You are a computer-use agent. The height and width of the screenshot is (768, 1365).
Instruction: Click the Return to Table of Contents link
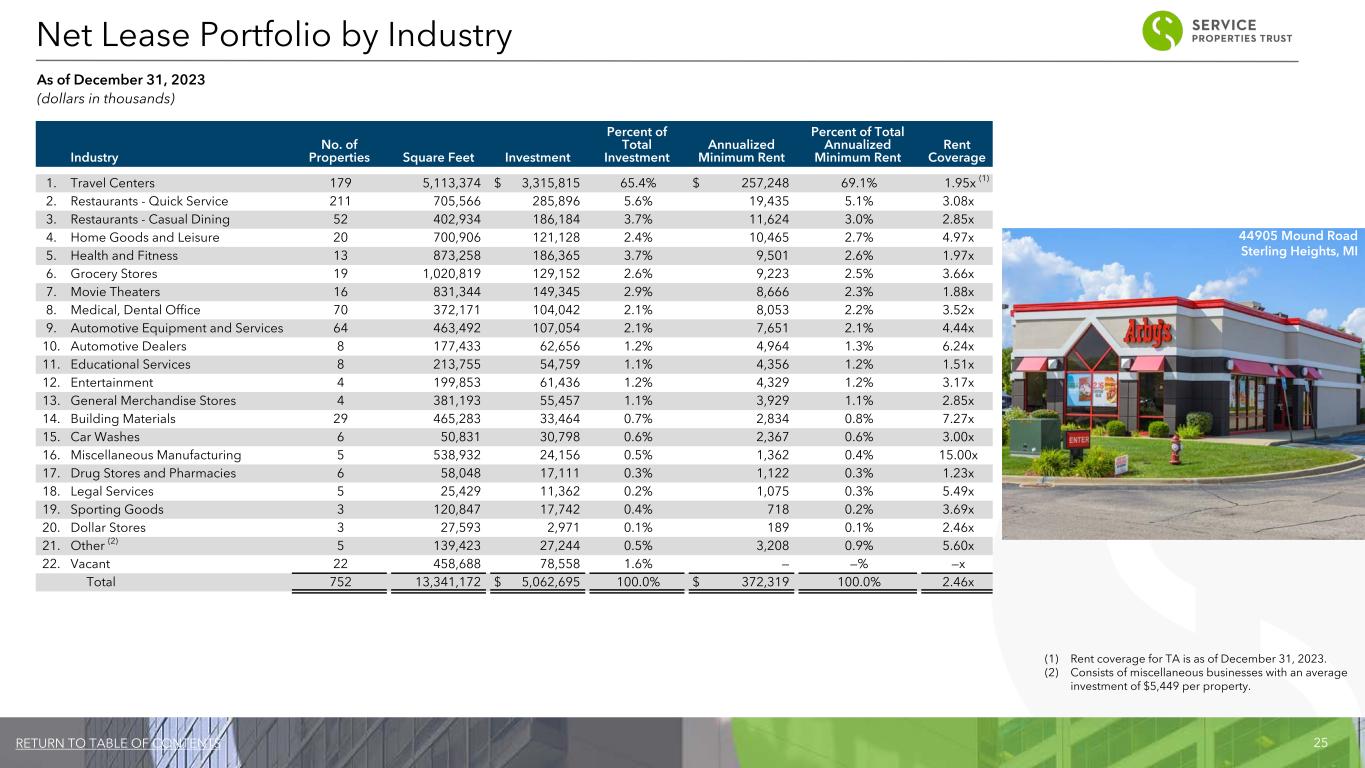pyautogui.click(x=118, y=744)
